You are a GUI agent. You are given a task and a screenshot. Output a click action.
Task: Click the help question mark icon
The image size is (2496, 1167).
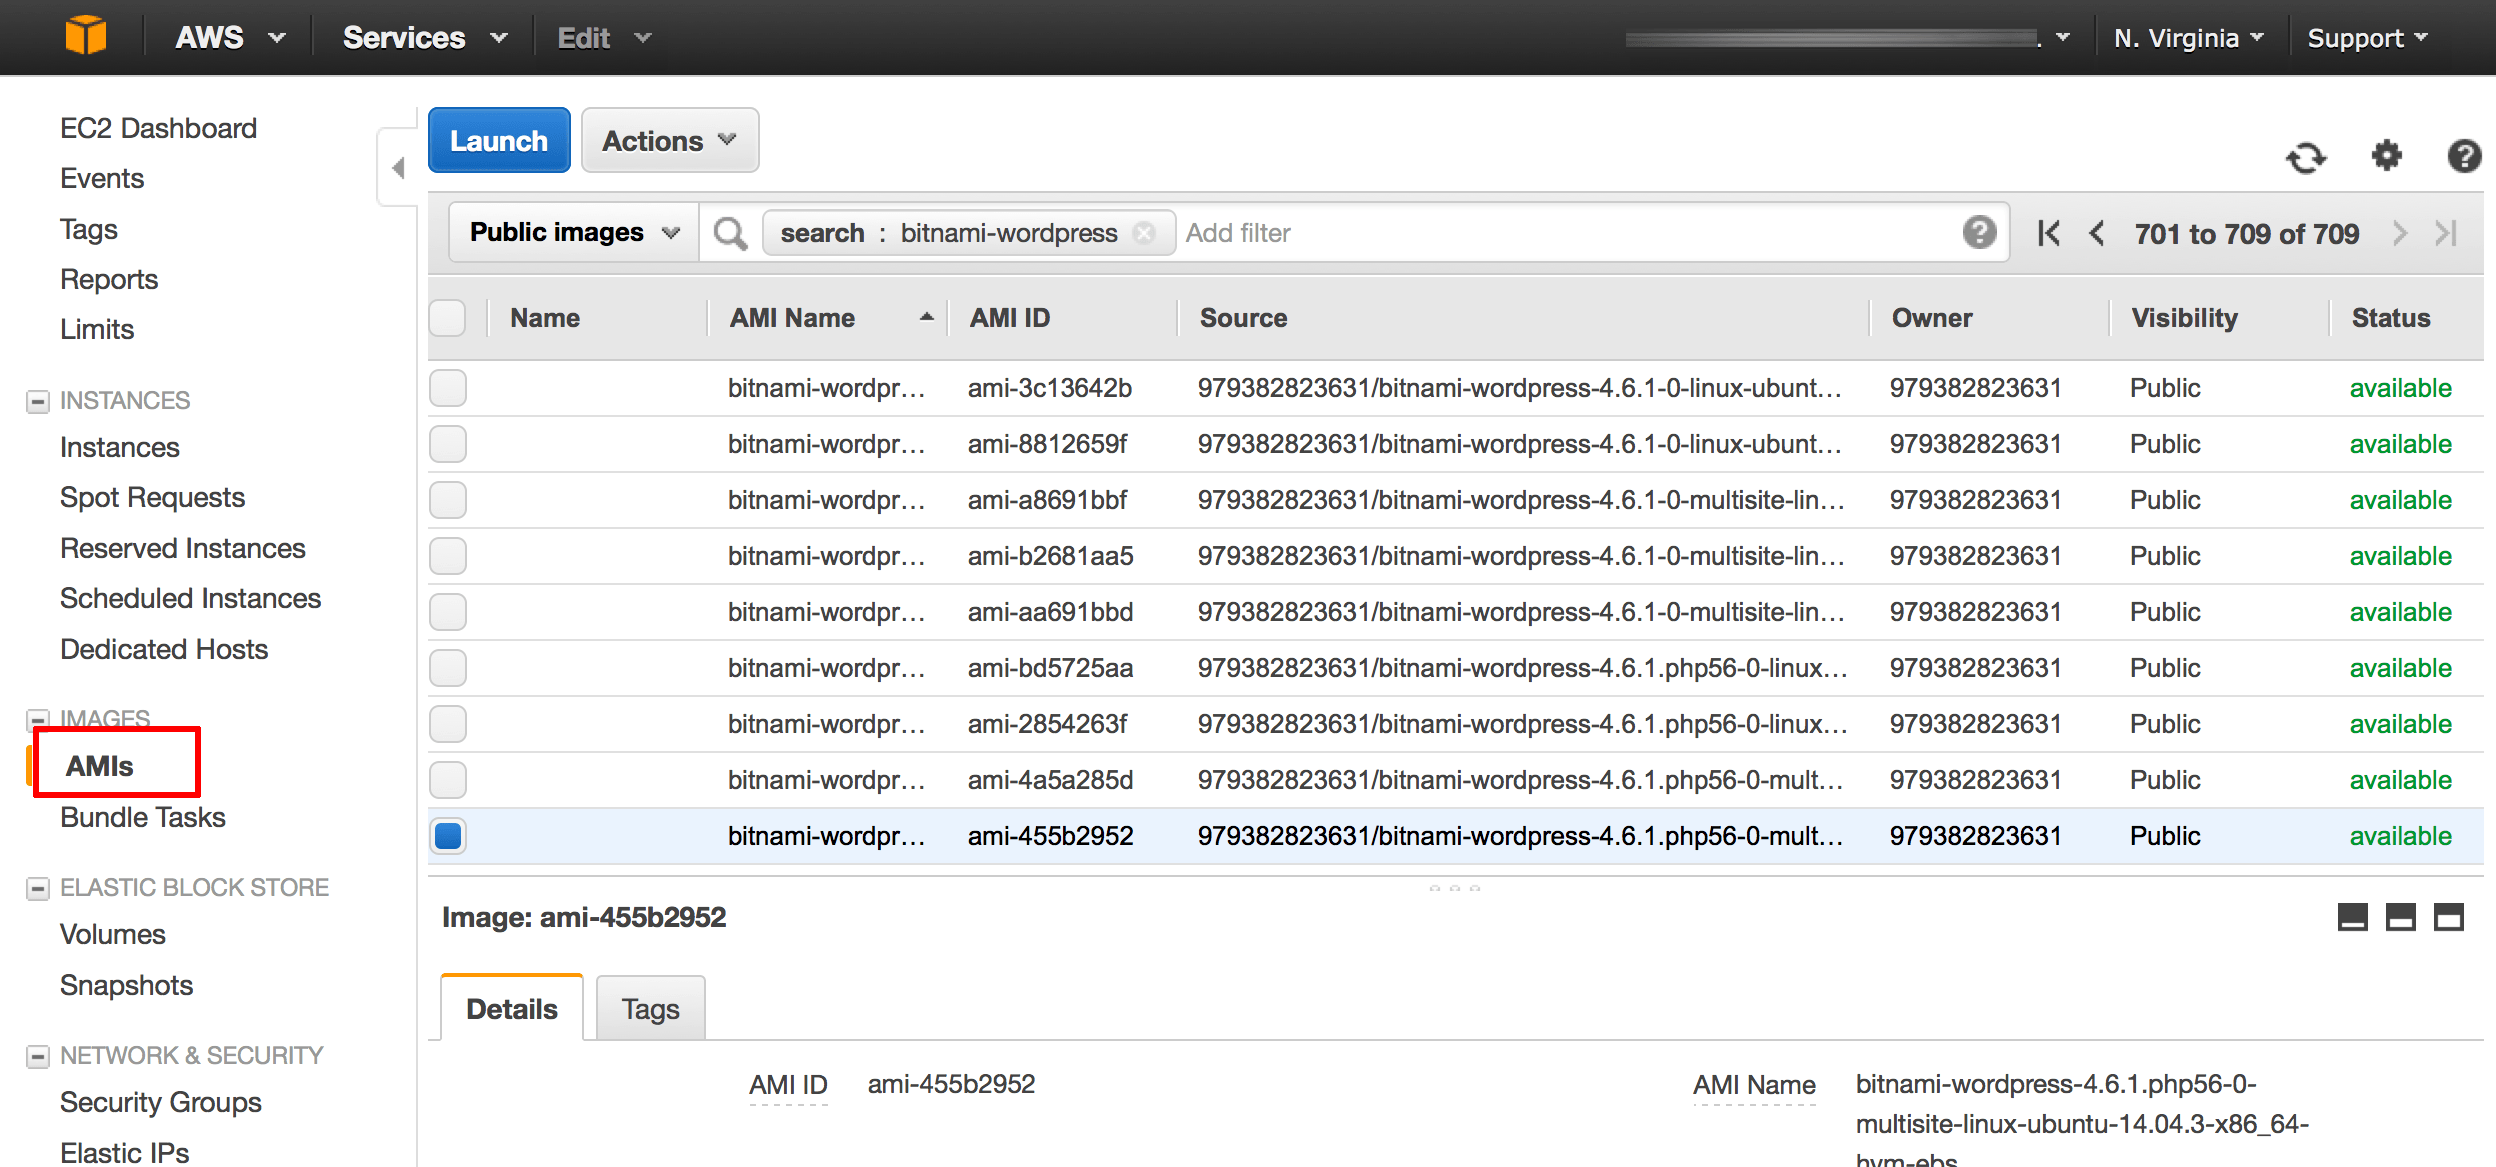point(2463,156)
